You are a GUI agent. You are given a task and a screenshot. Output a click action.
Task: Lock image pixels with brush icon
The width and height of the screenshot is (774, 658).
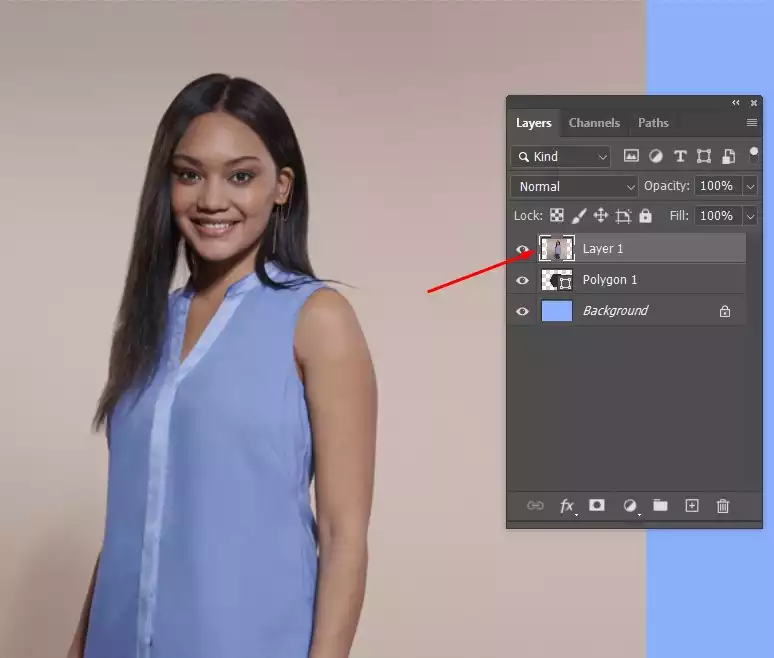click(x=579, y=216)
